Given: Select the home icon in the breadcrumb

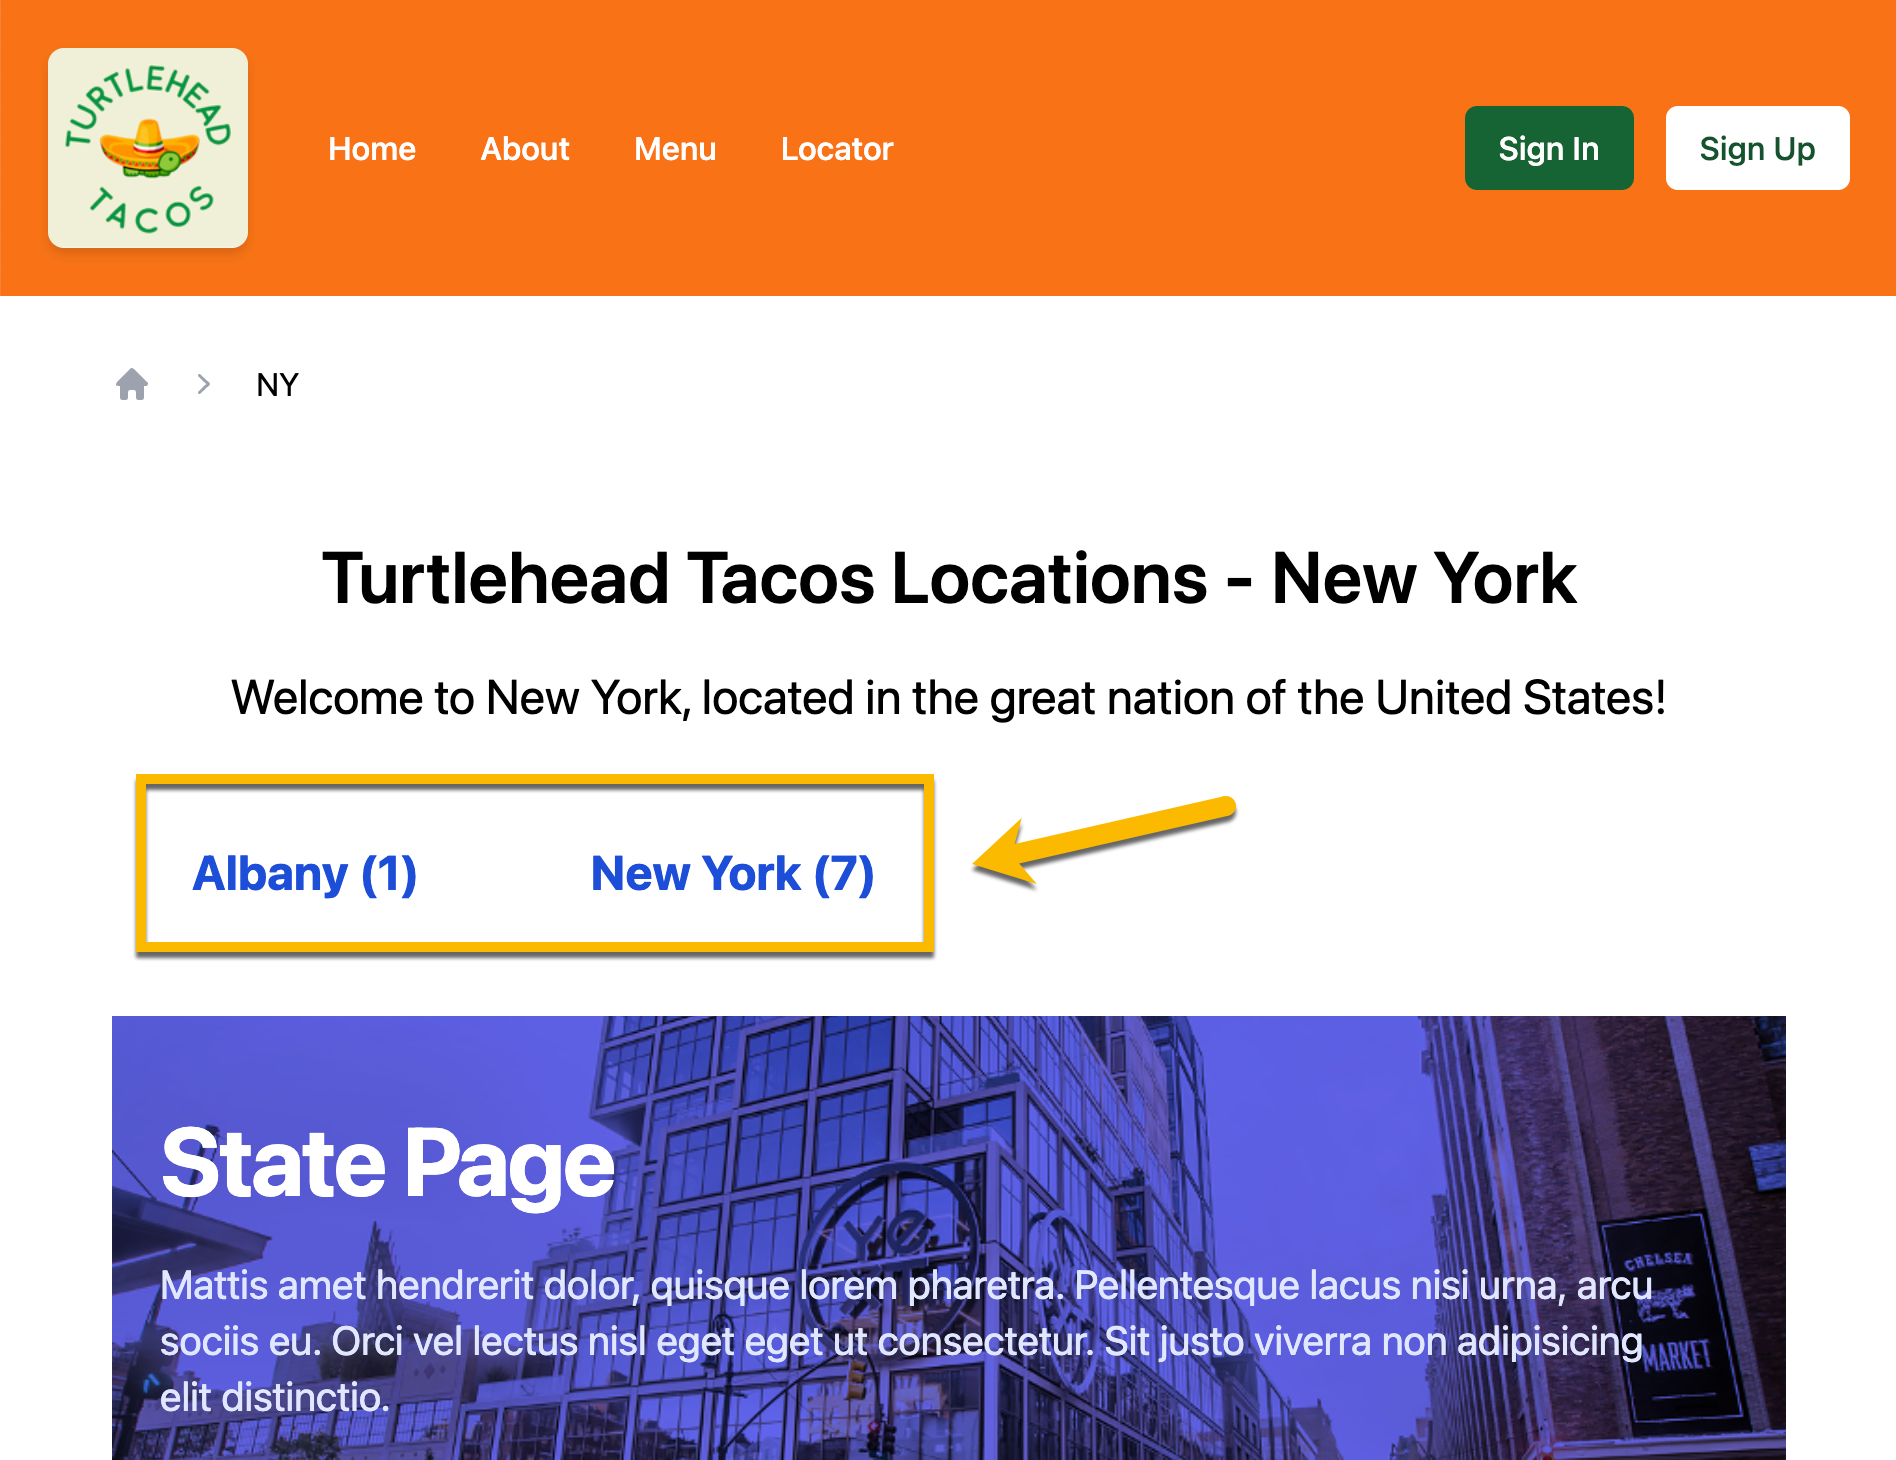Looking at the screenshot, I should click(x=133, y=384).
